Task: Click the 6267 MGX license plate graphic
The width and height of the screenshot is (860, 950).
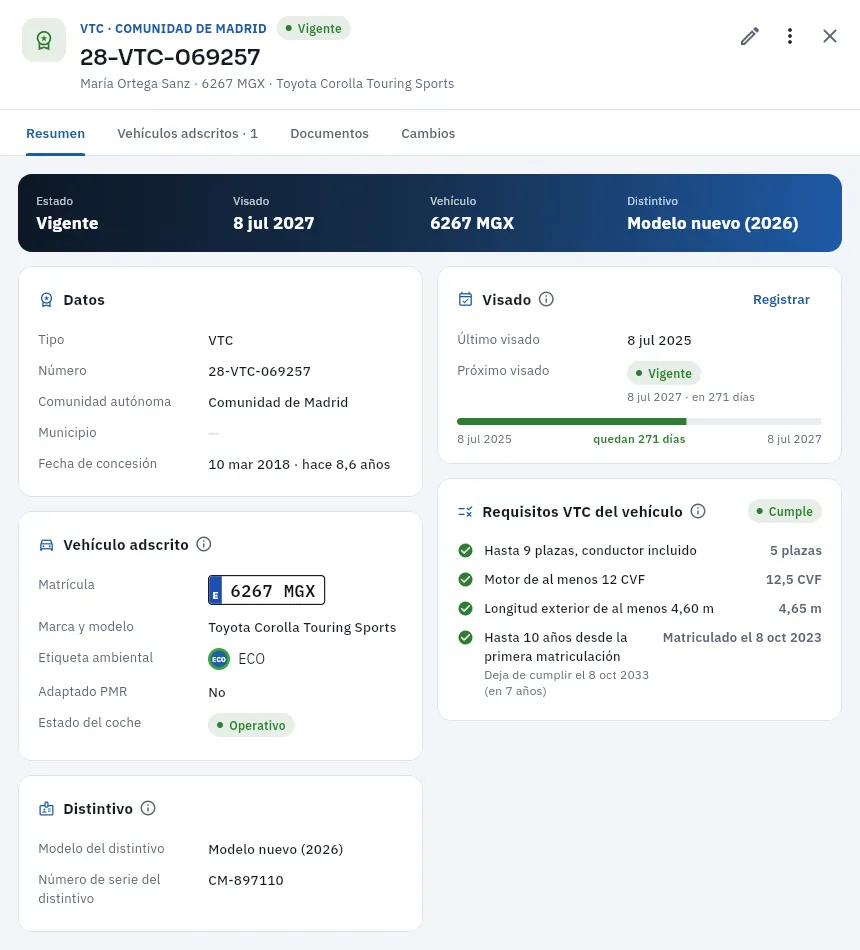Action: point(267,590)
